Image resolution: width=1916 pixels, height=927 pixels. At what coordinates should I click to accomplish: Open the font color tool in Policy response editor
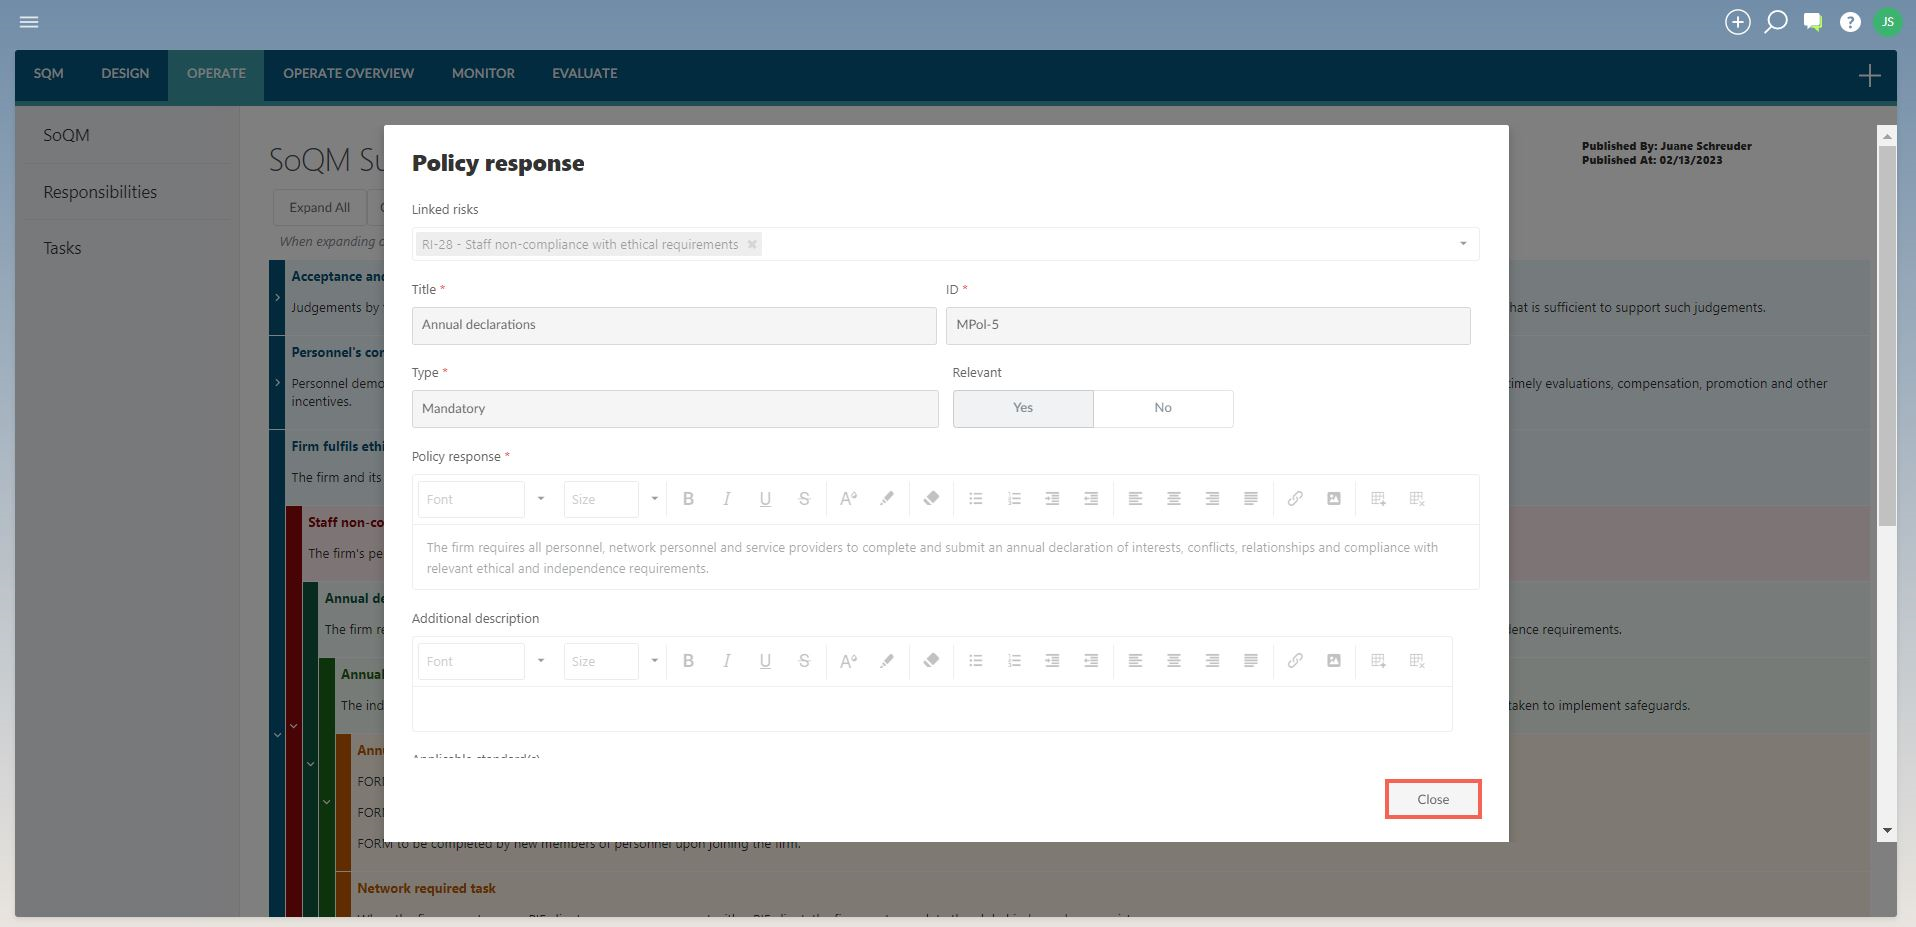coord(848,499)
